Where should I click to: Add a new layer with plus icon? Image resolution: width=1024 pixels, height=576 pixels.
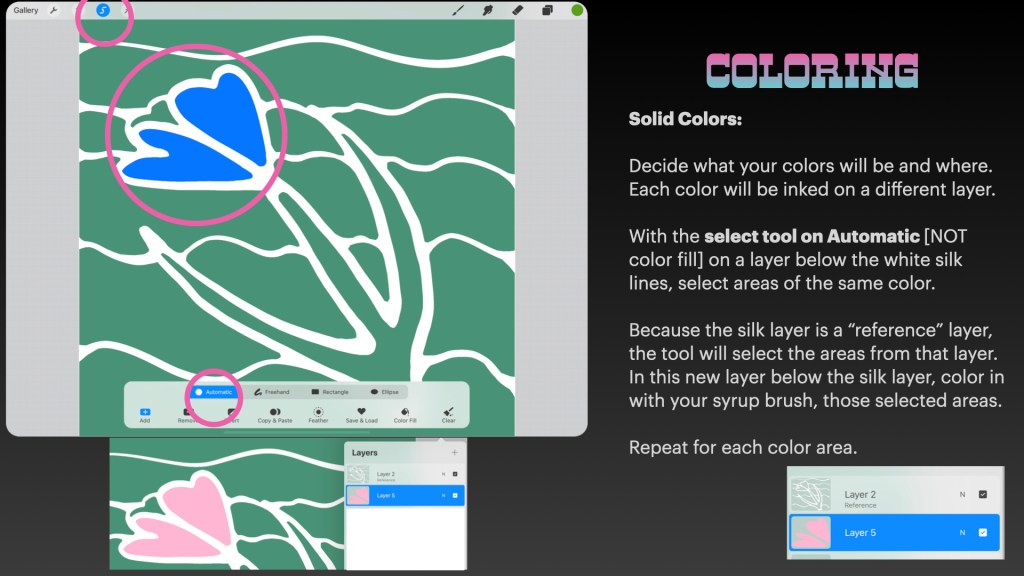455,453
